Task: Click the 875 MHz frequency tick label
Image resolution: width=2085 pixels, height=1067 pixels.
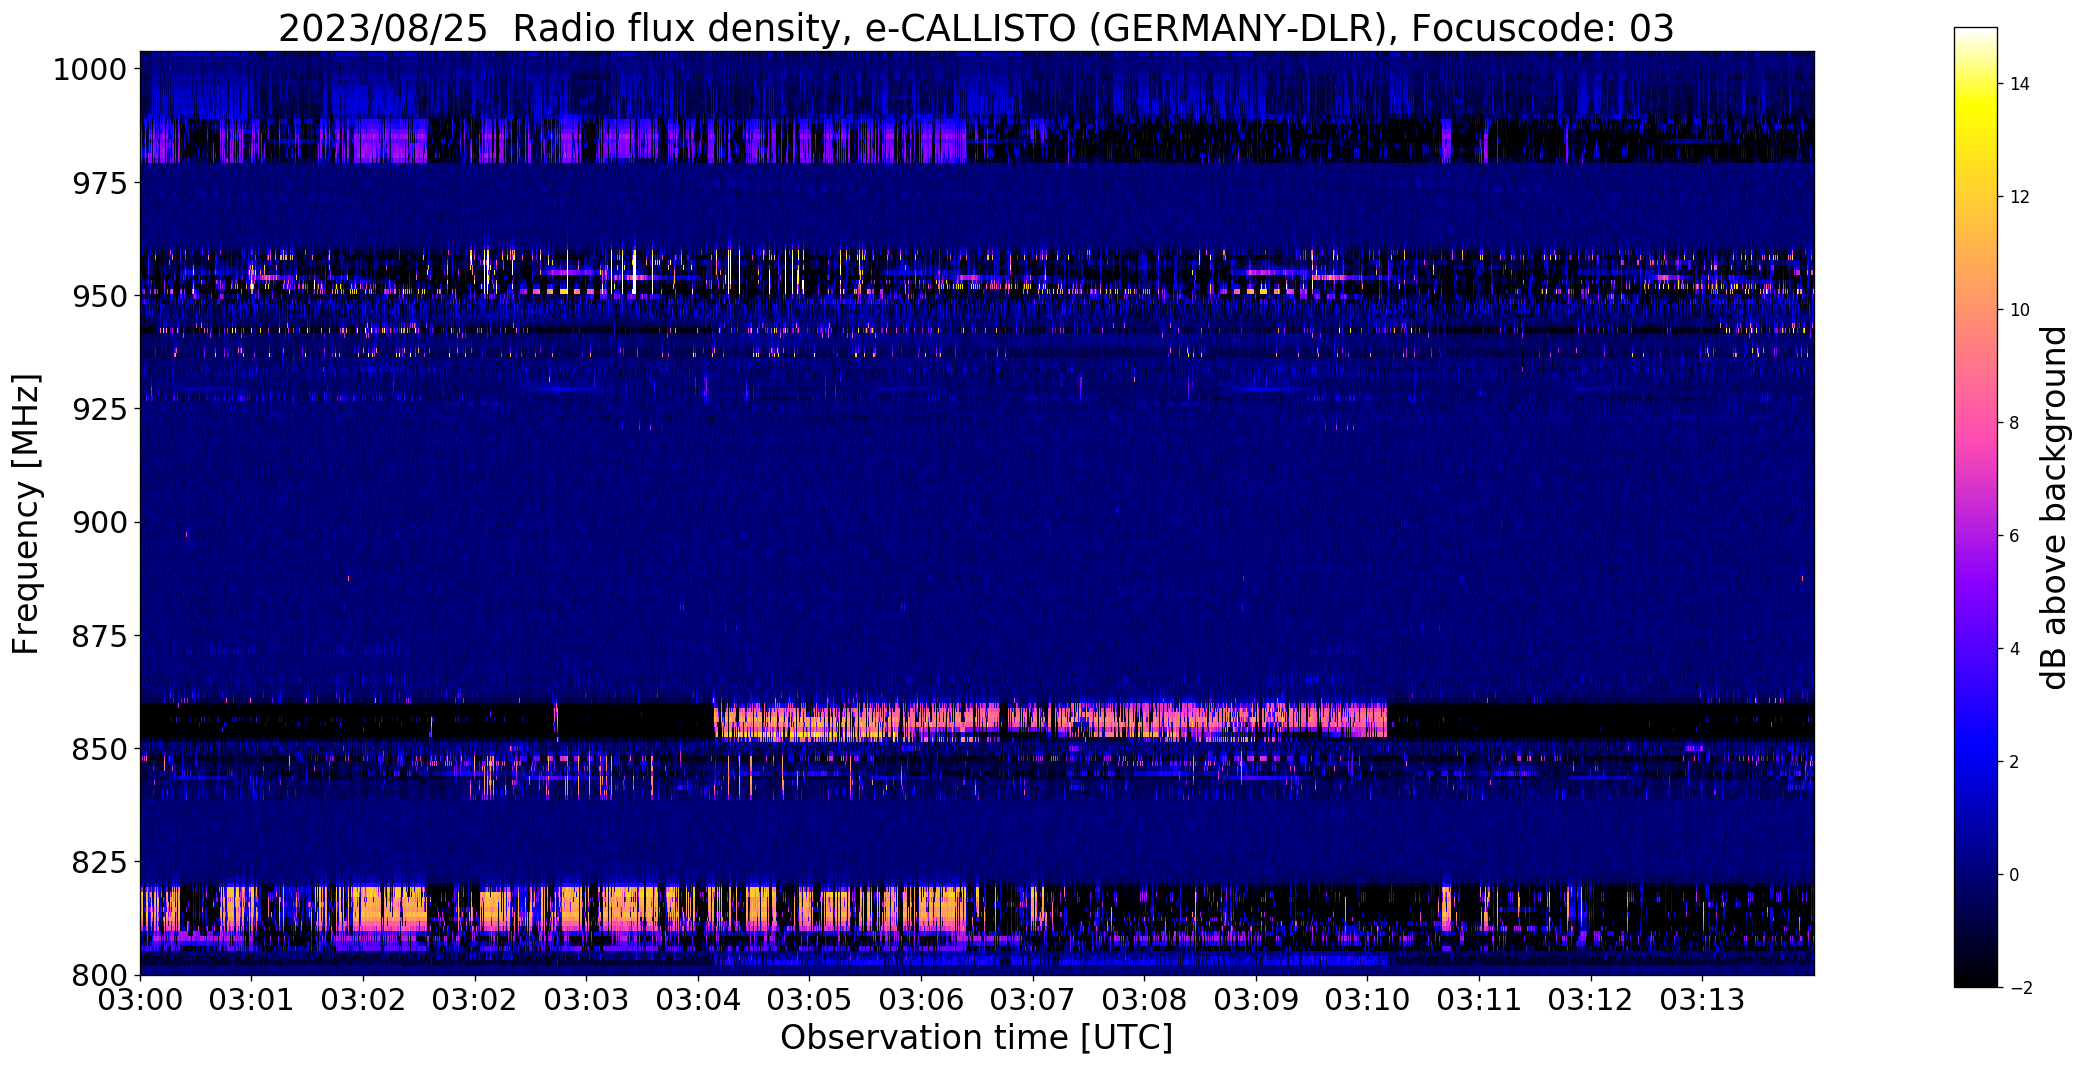Action: (x=99, y=635)
